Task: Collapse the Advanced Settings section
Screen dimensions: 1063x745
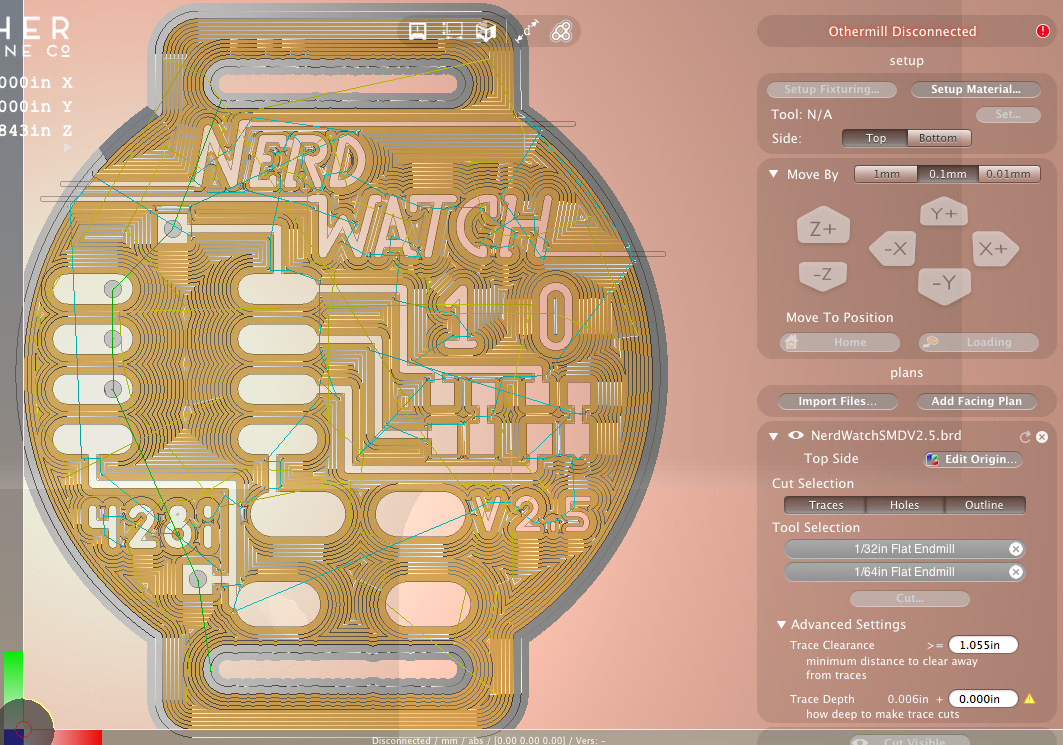Action: tap(781, 624)
